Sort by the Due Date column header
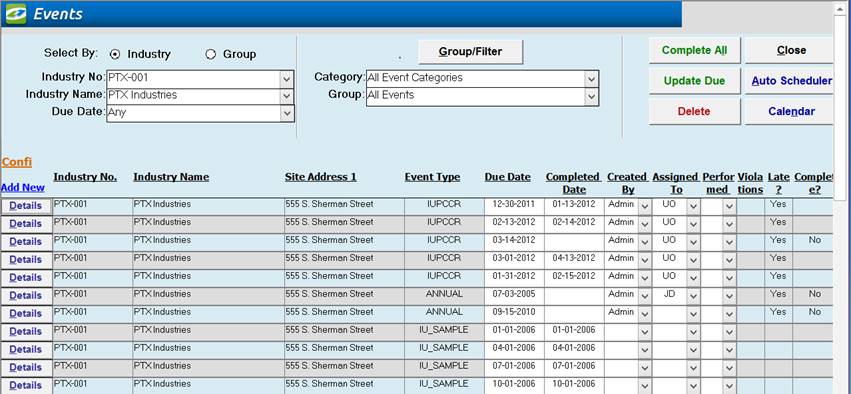This screenshot has width=851, height=394. 507,177
